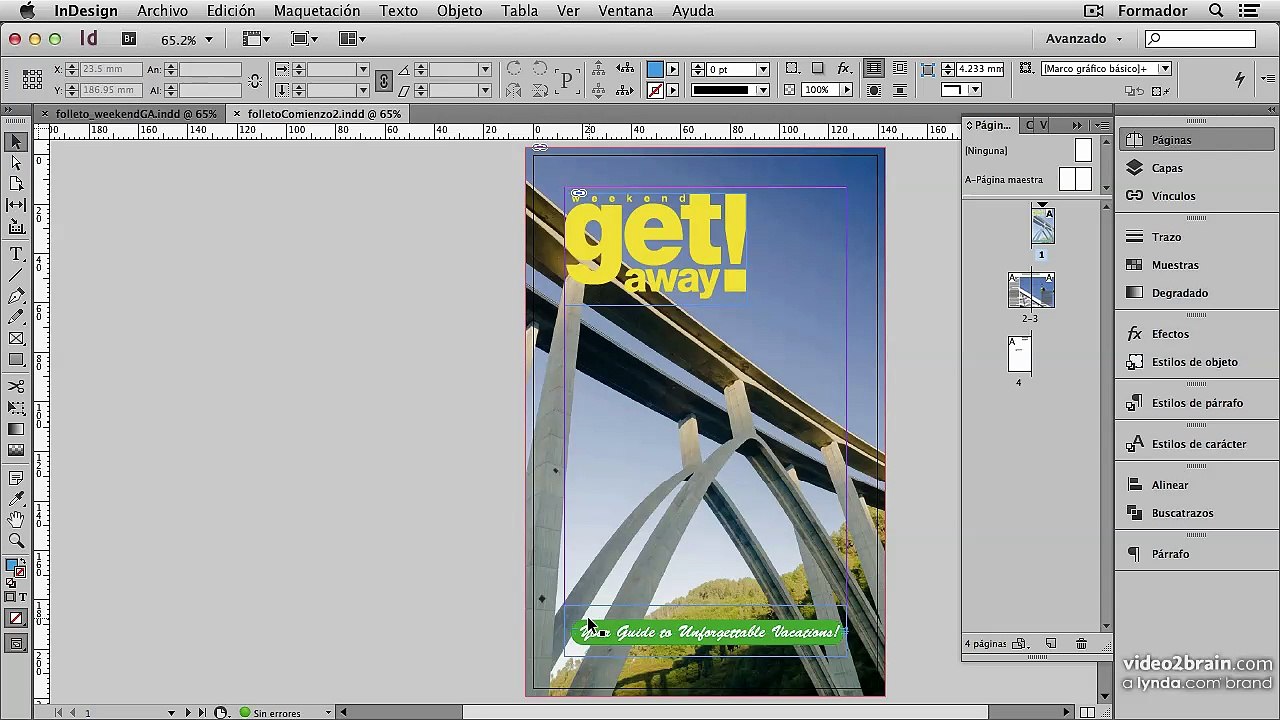This screenshot has height=720, width=1280.
Task: Switch to folleto_weekendGA.indd tab
Action: pos(128,114)
